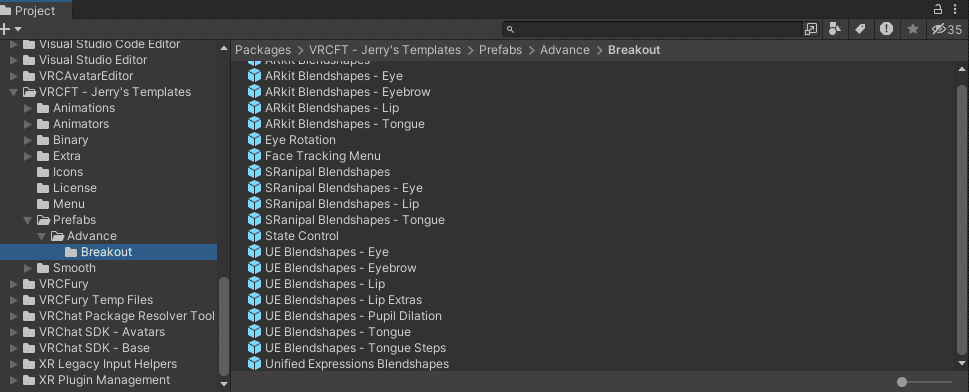Toggle the Project window lock icon
969x392 pixels.
[x=937, y=9]
